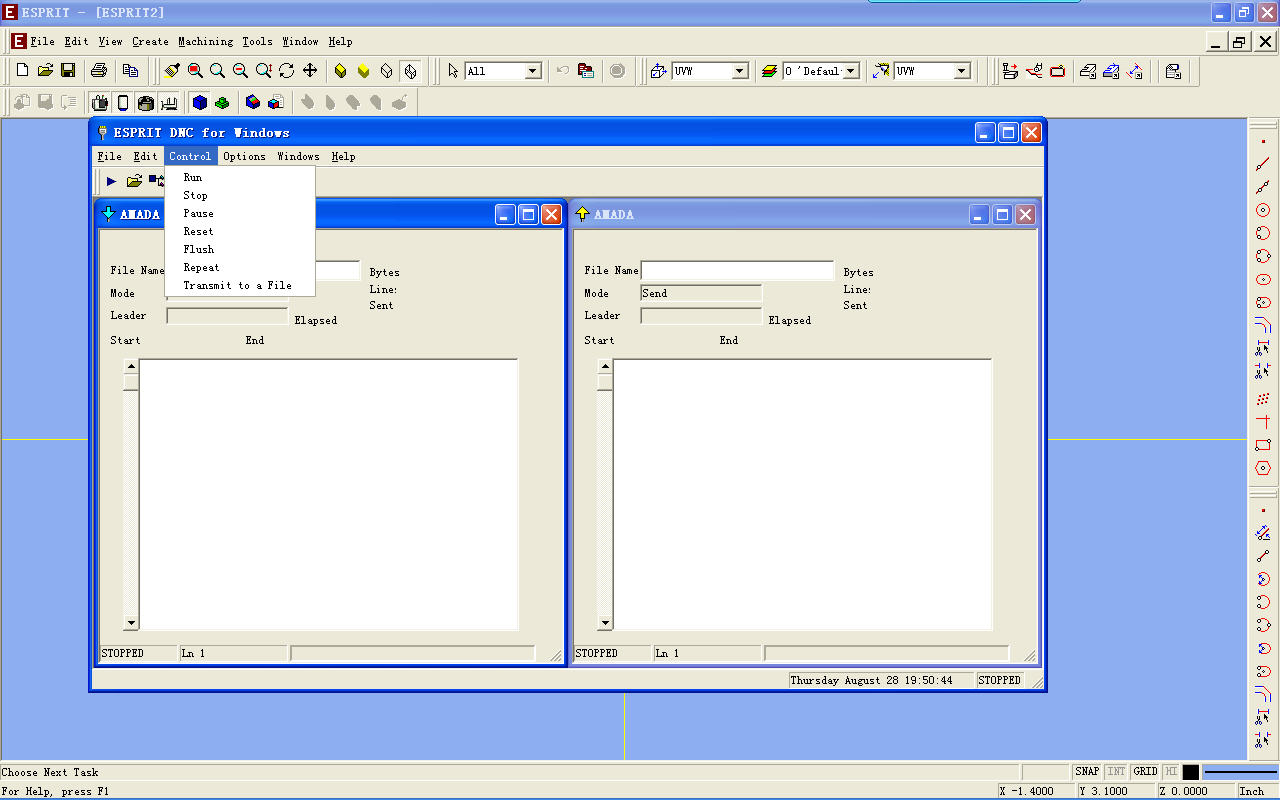
Task: Toggle SNAP mode in status bar
Action: tap(1087, 772)
